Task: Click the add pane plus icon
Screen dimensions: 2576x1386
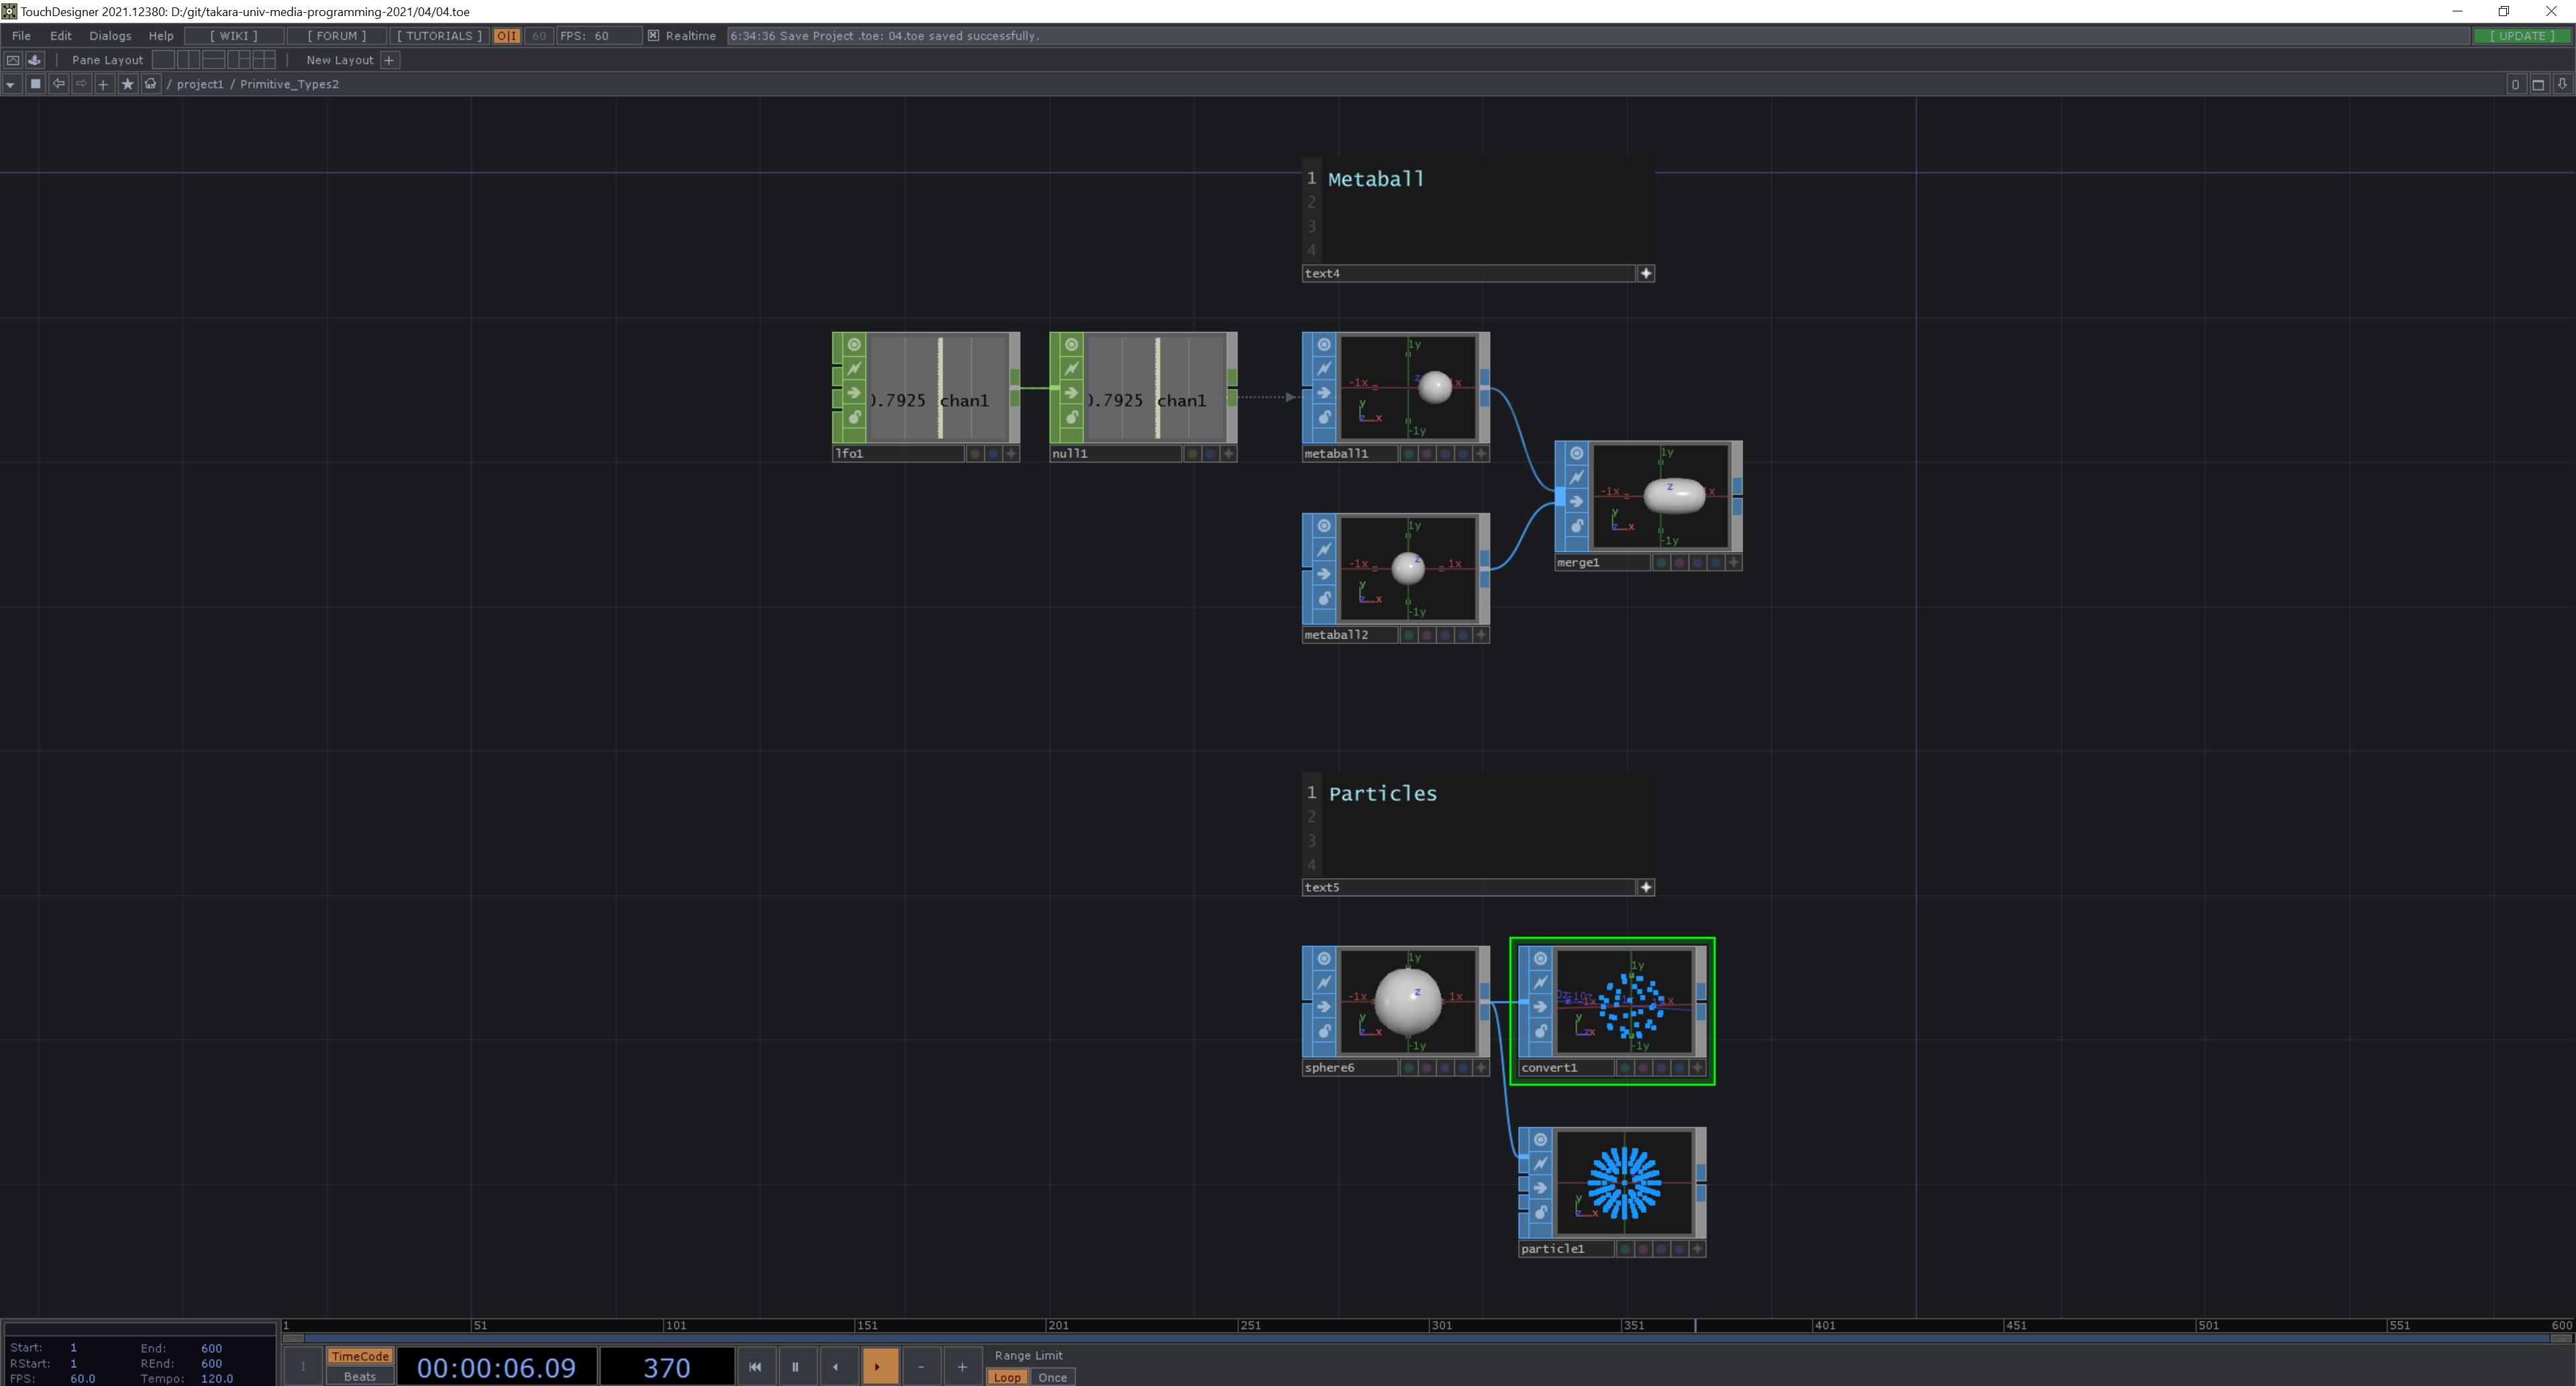Action: tap(103, 84)
